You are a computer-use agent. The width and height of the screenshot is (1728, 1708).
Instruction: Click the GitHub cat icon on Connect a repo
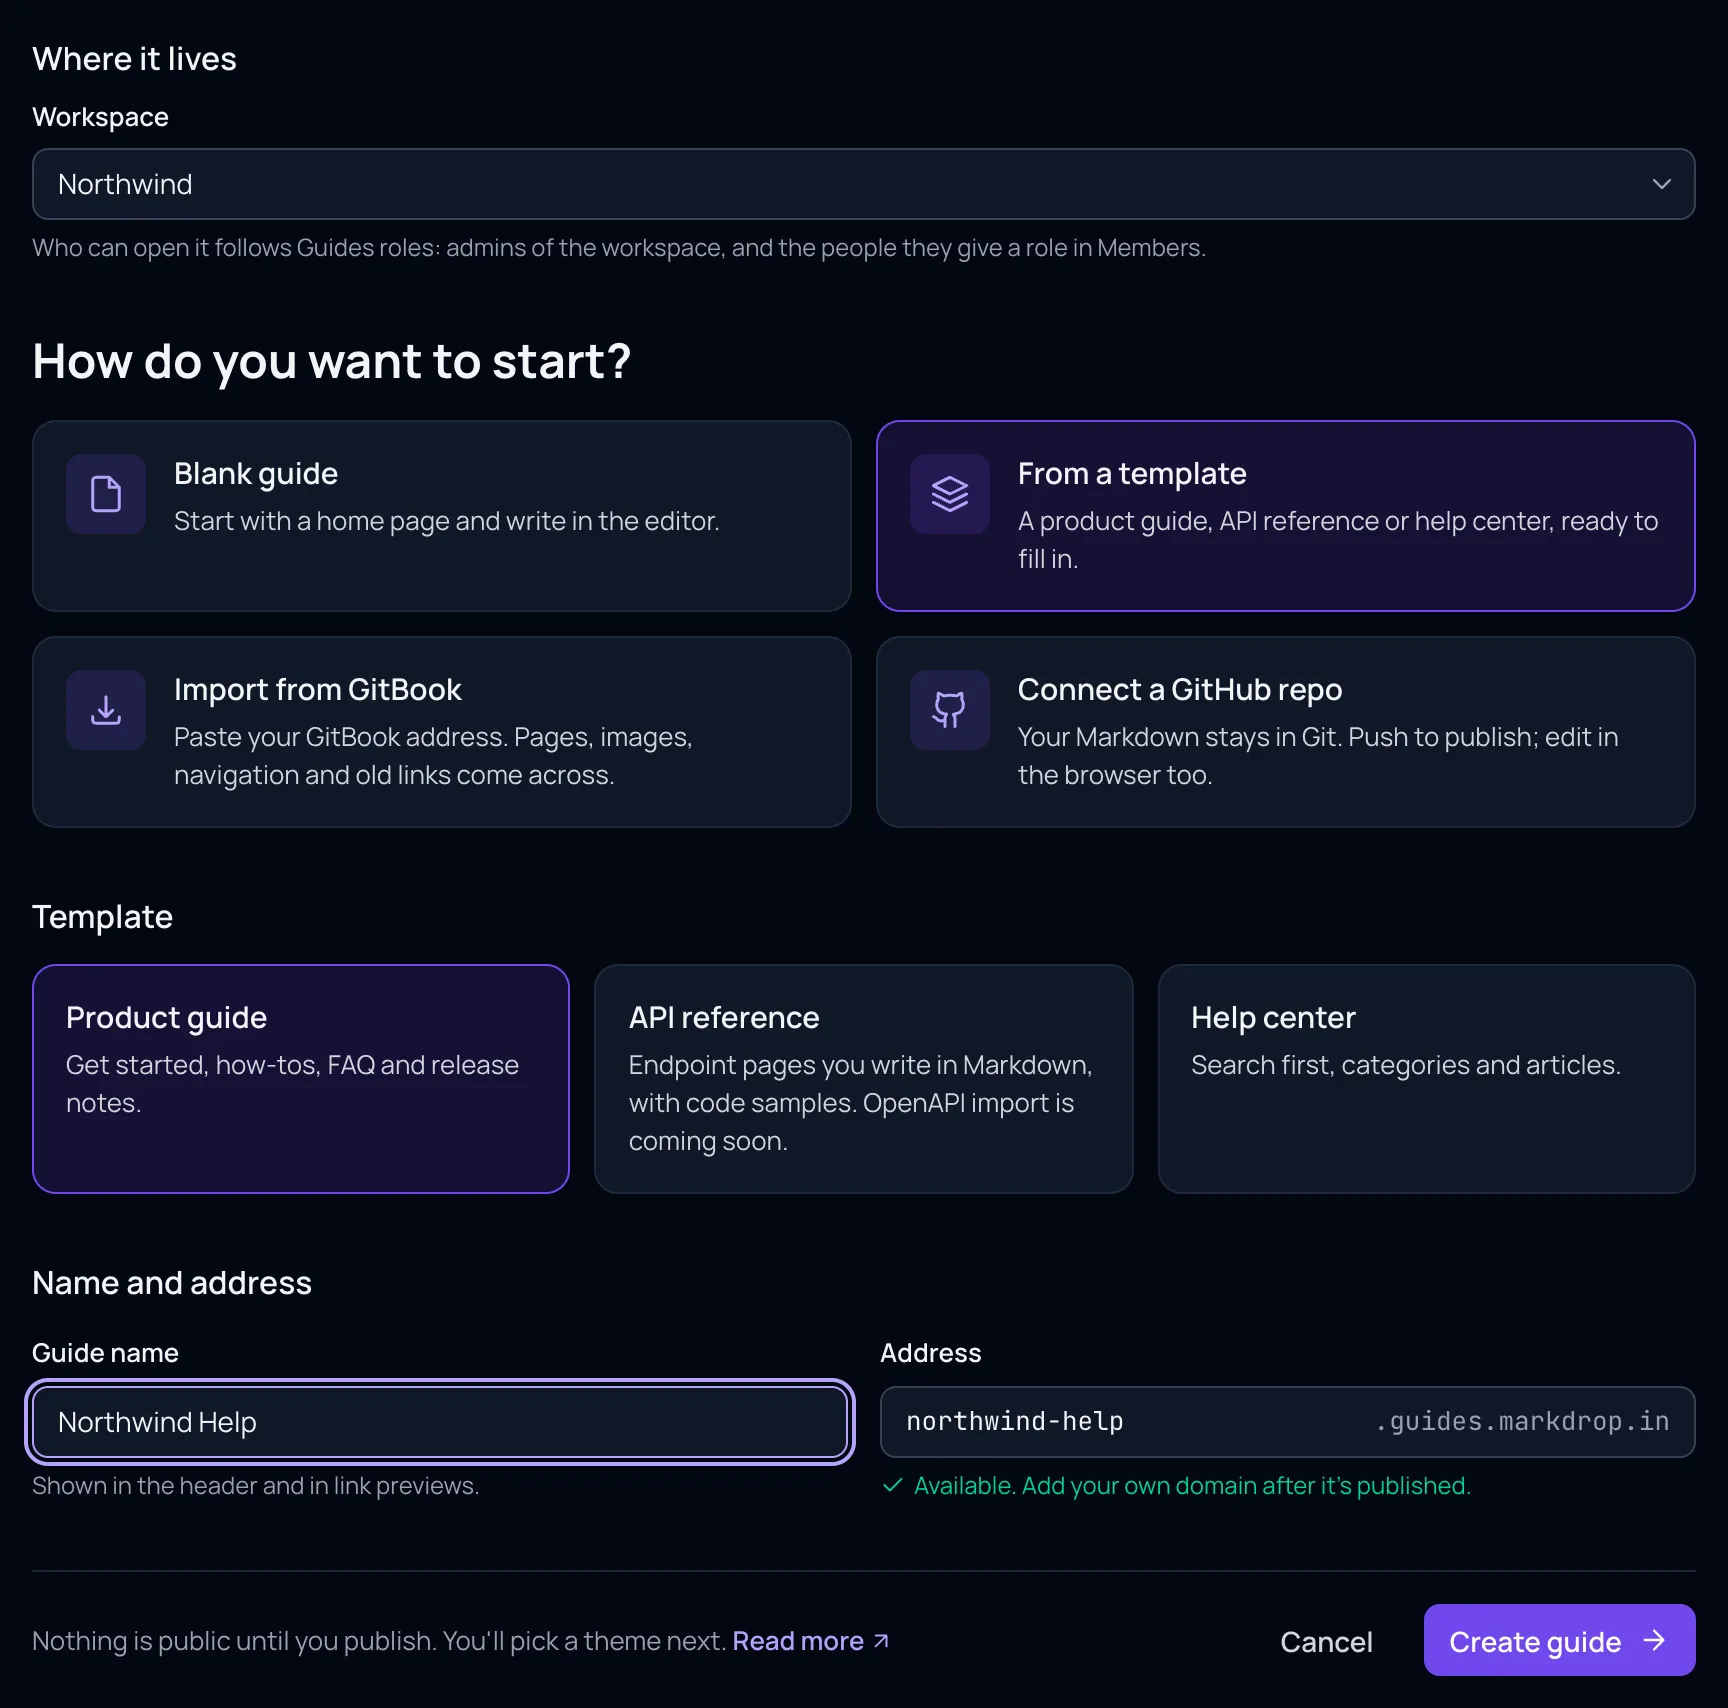point(950,710)
